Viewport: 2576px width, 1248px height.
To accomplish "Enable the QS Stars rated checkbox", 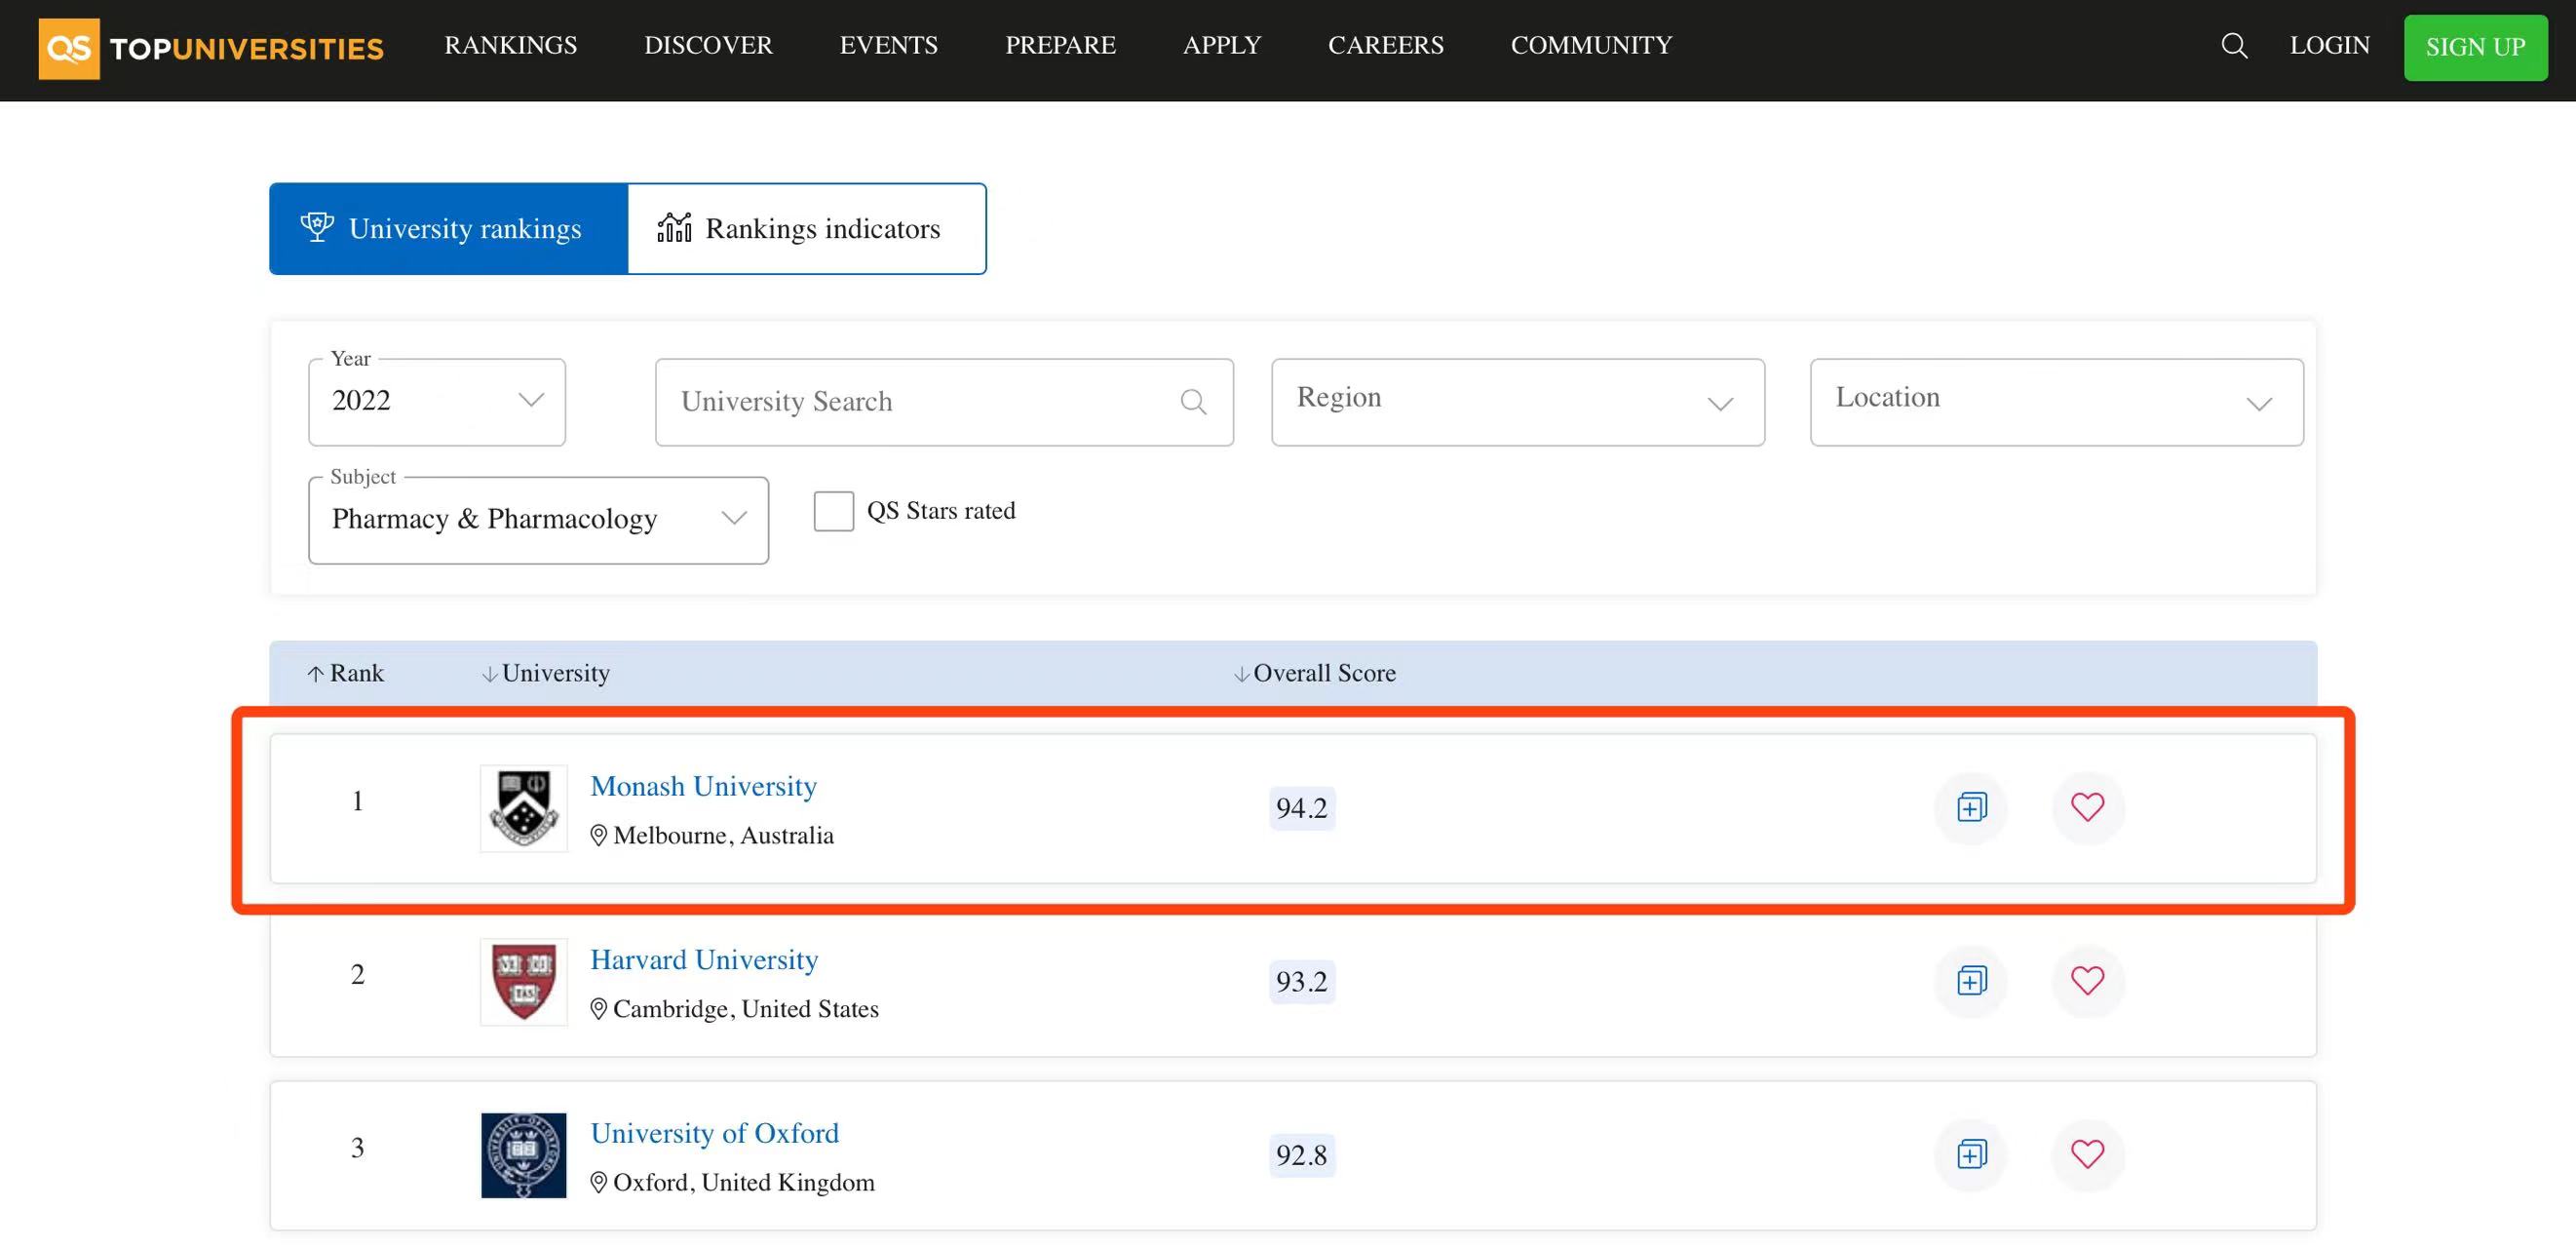I will (833, 511).
